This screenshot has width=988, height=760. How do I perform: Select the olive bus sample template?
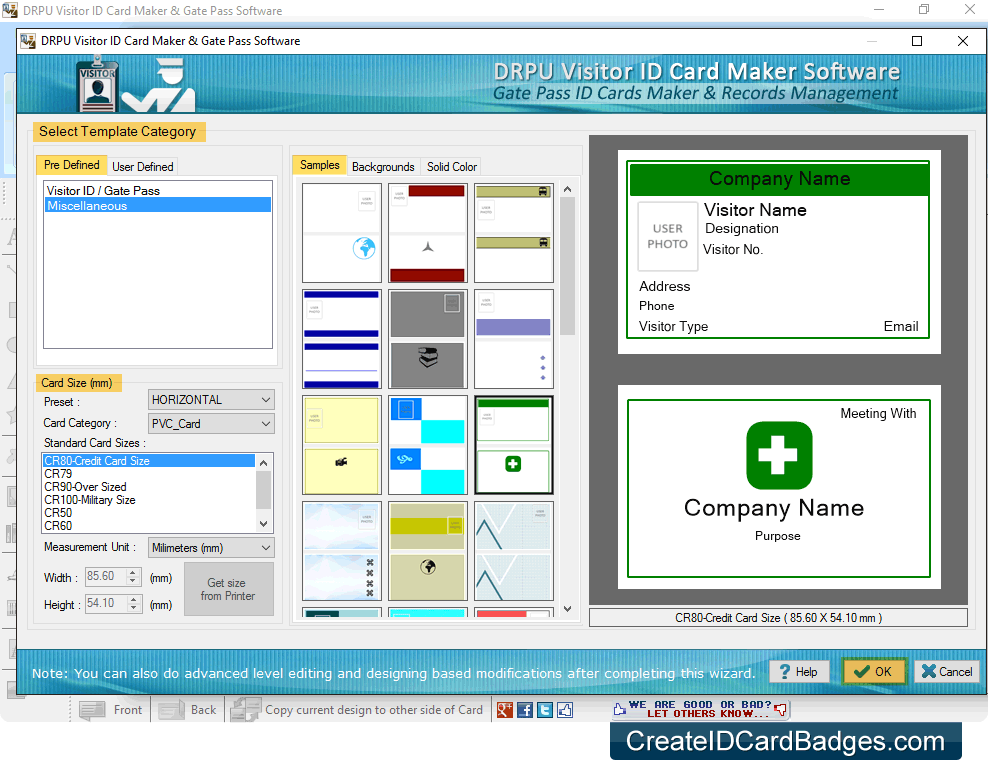[514, 233]
